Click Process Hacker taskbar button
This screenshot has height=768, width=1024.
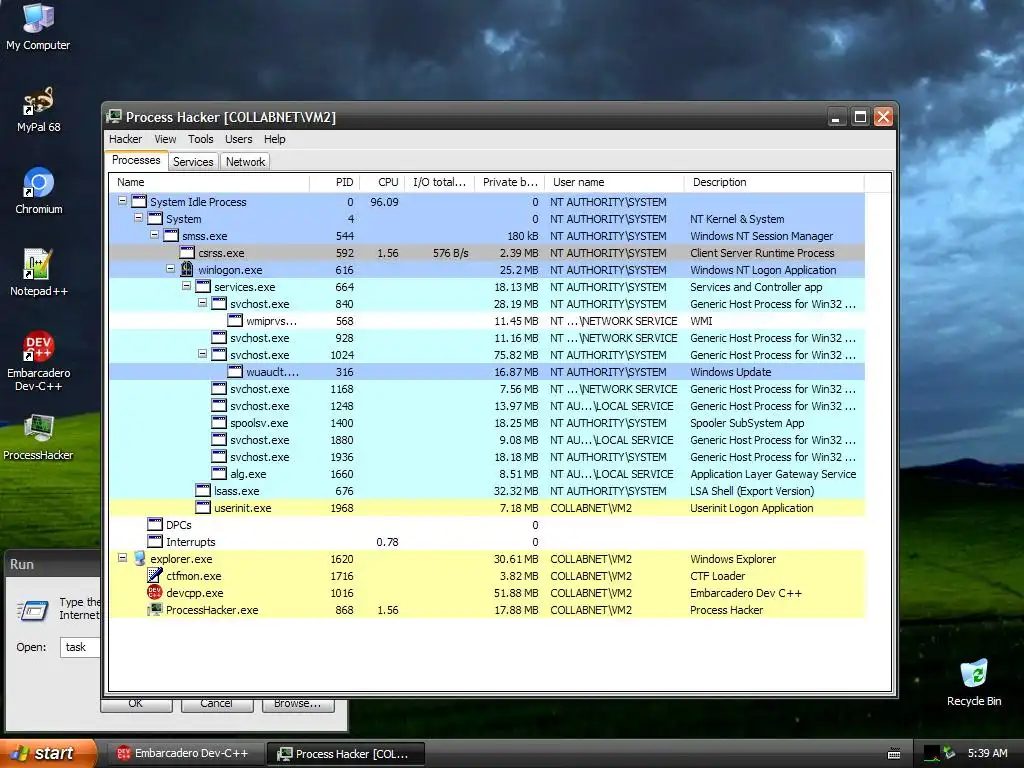(345, 754)
